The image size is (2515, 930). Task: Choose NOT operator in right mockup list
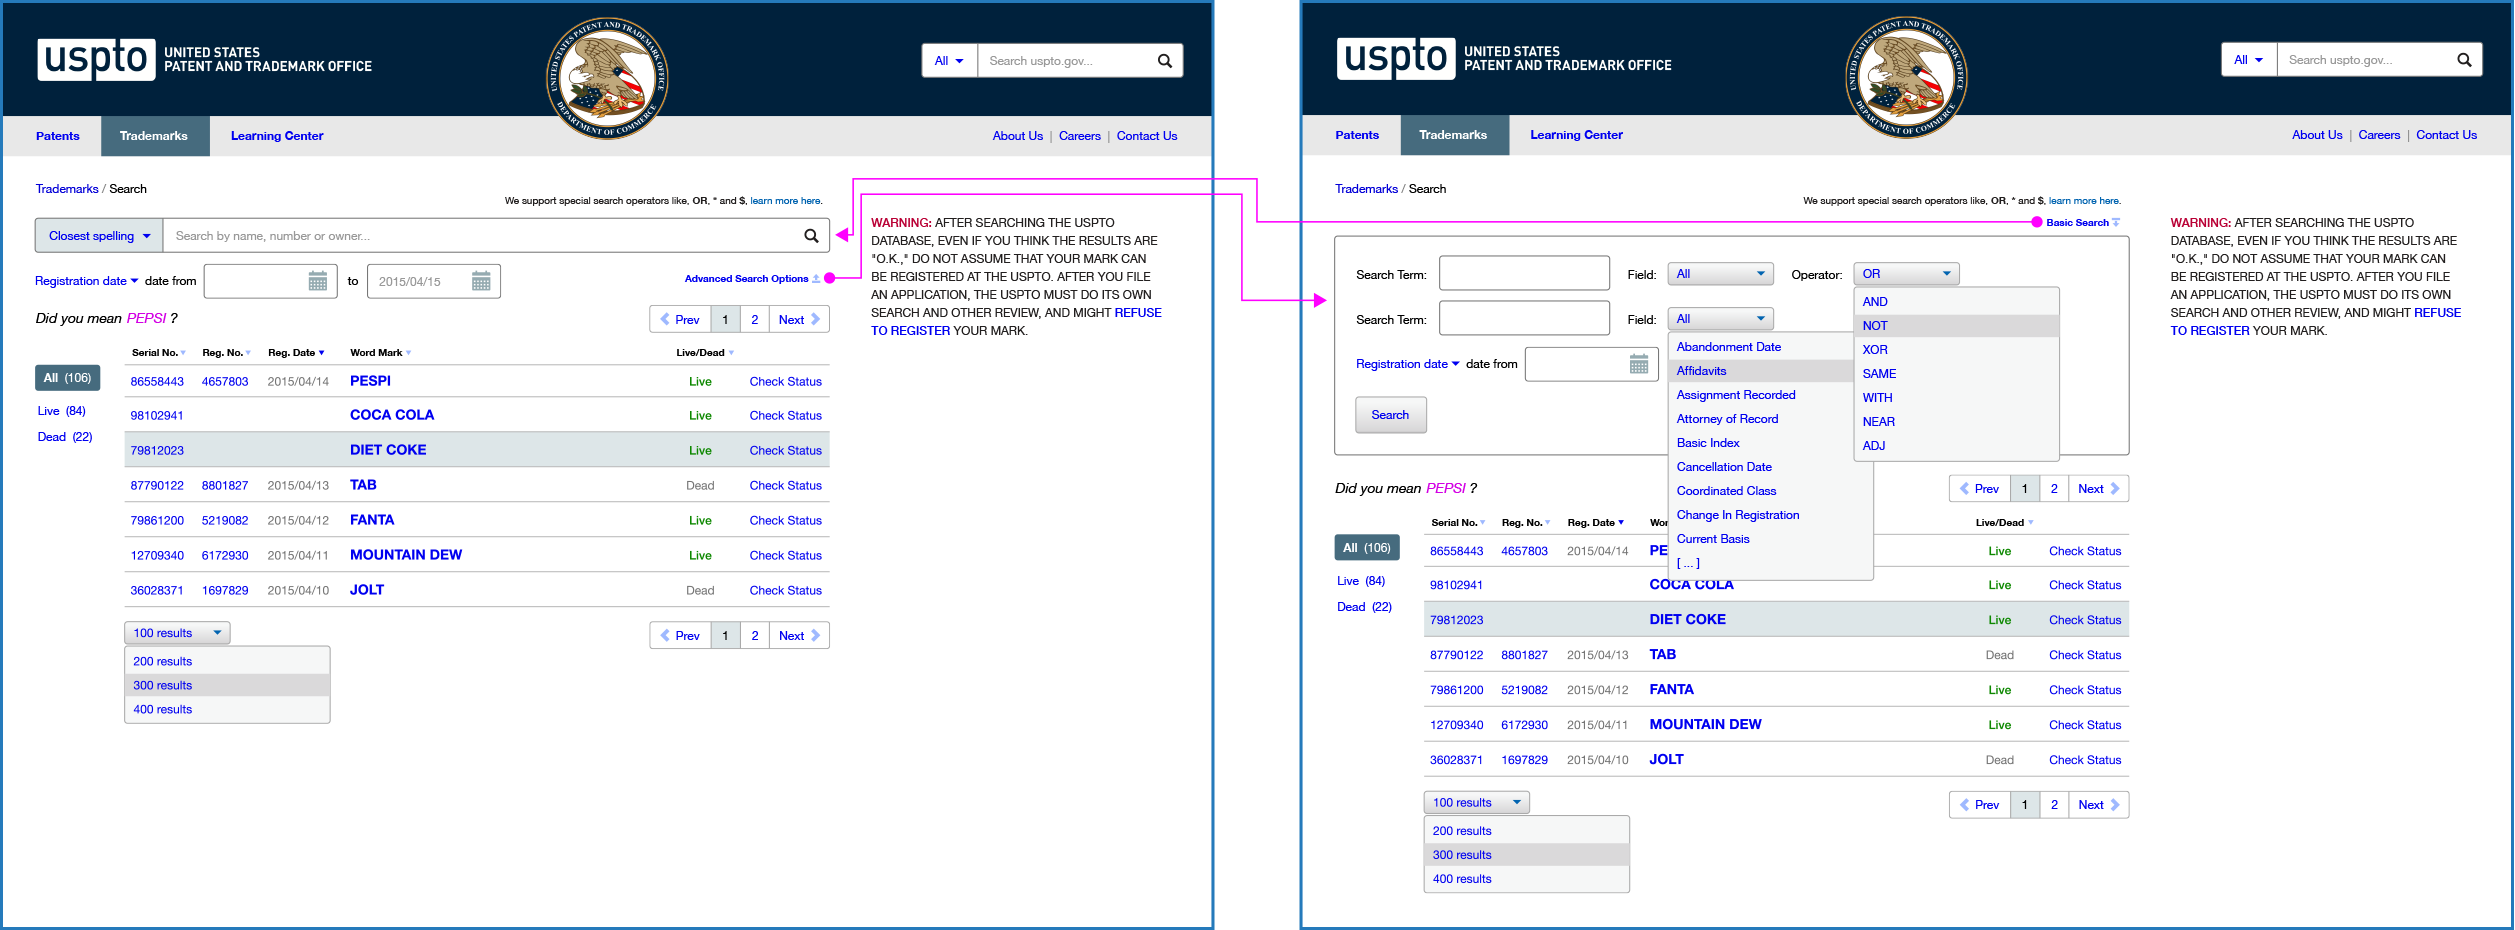click(x=1956, y=326)
